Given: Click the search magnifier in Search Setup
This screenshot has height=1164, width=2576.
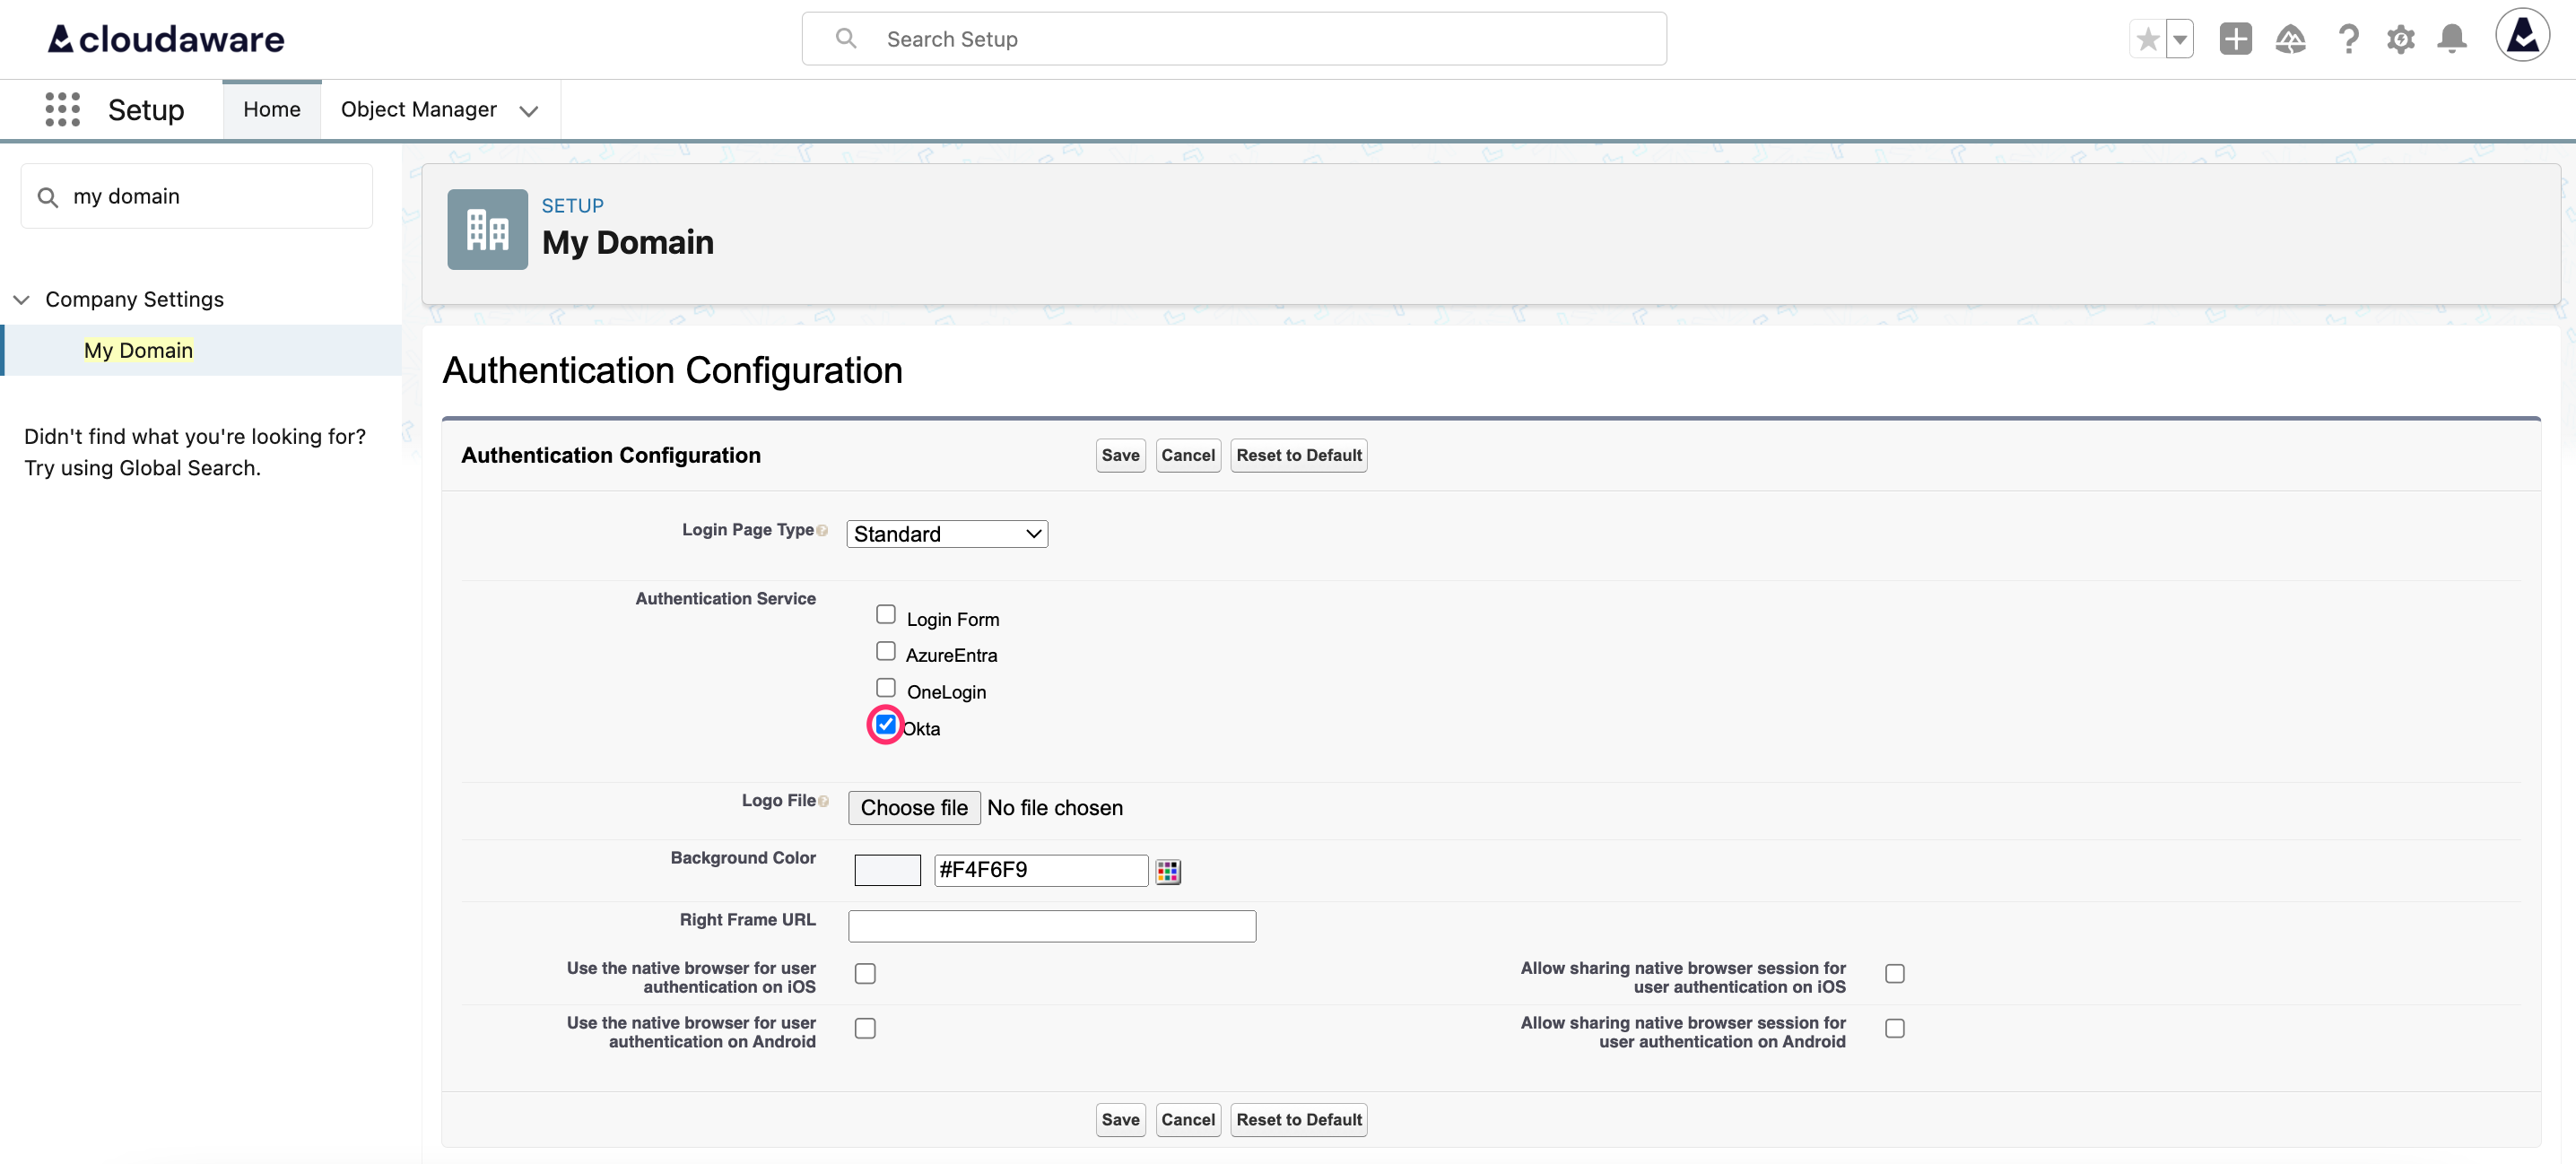Looking at the screenshot, I should (846, 38).
